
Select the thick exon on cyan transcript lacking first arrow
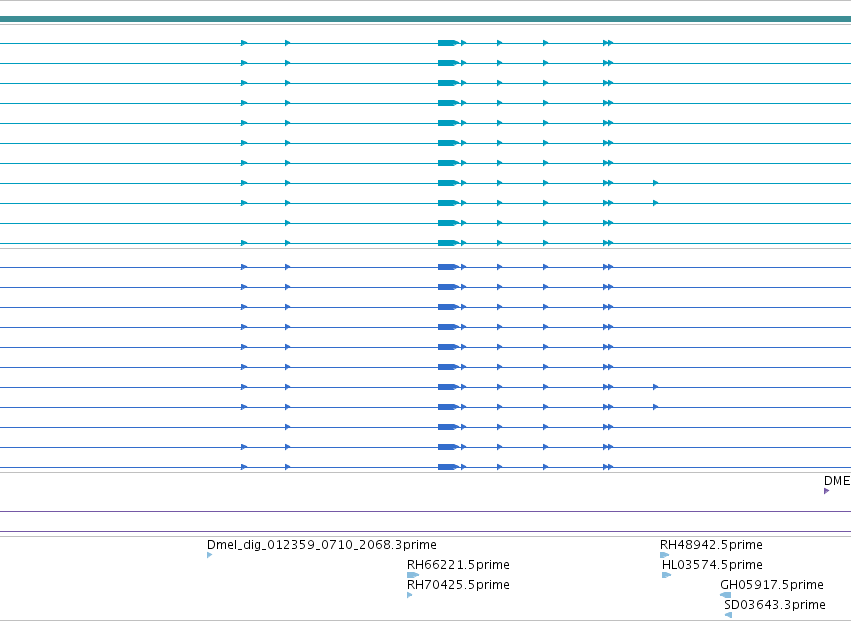[x=448, y=223]
